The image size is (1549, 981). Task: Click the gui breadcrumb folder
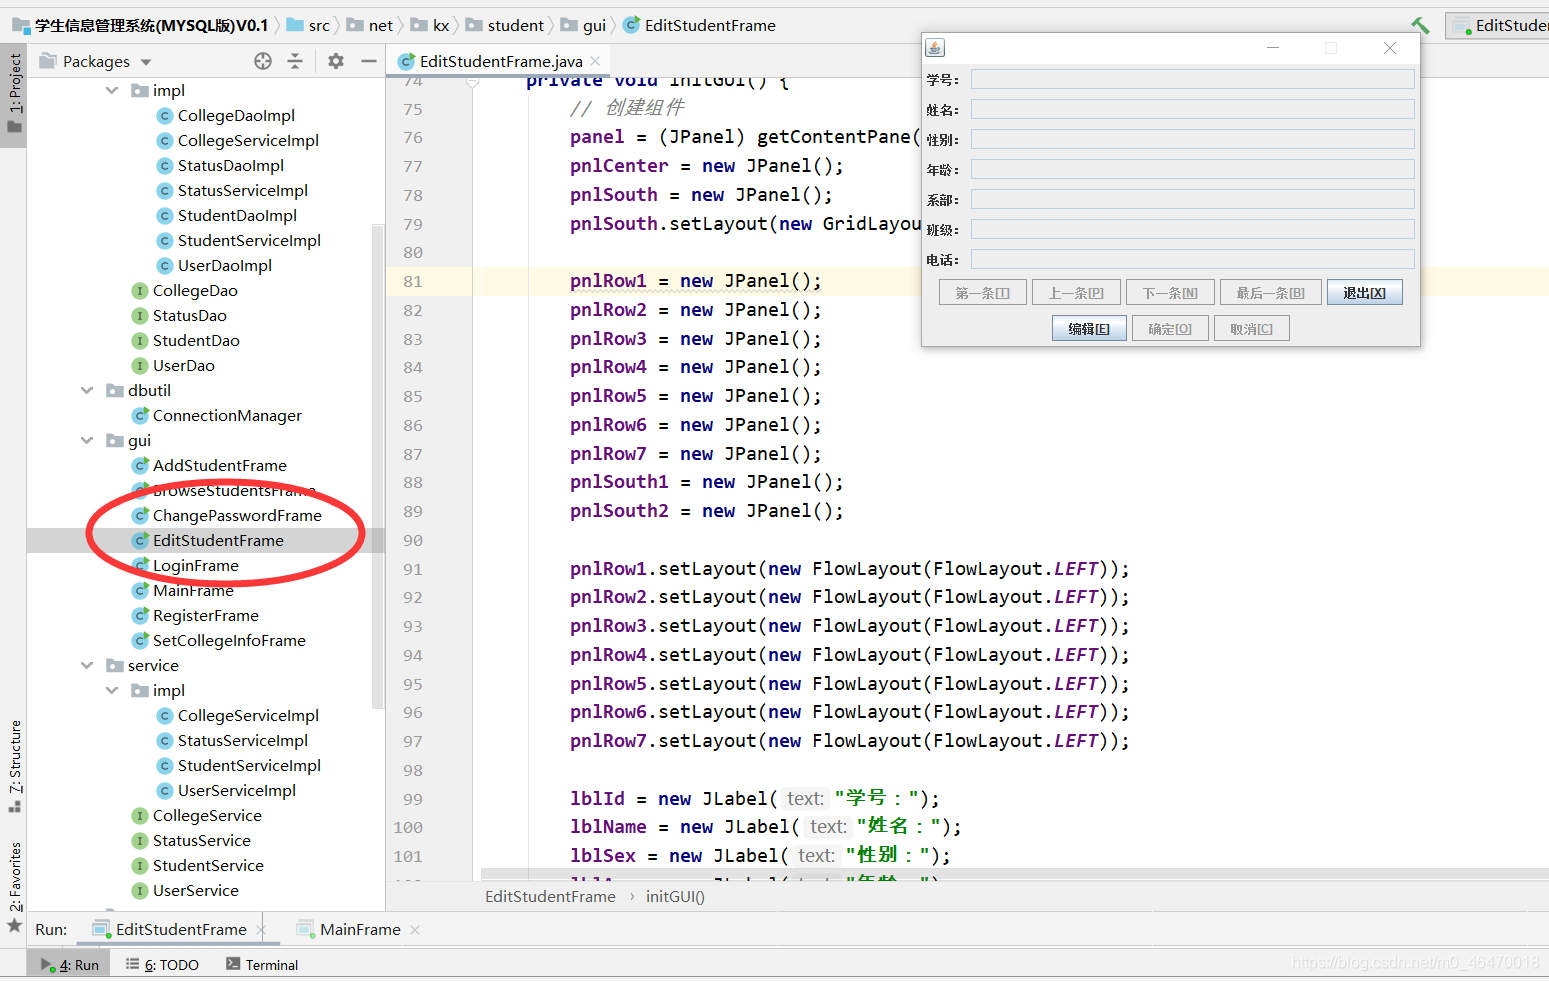pos(584,25)
